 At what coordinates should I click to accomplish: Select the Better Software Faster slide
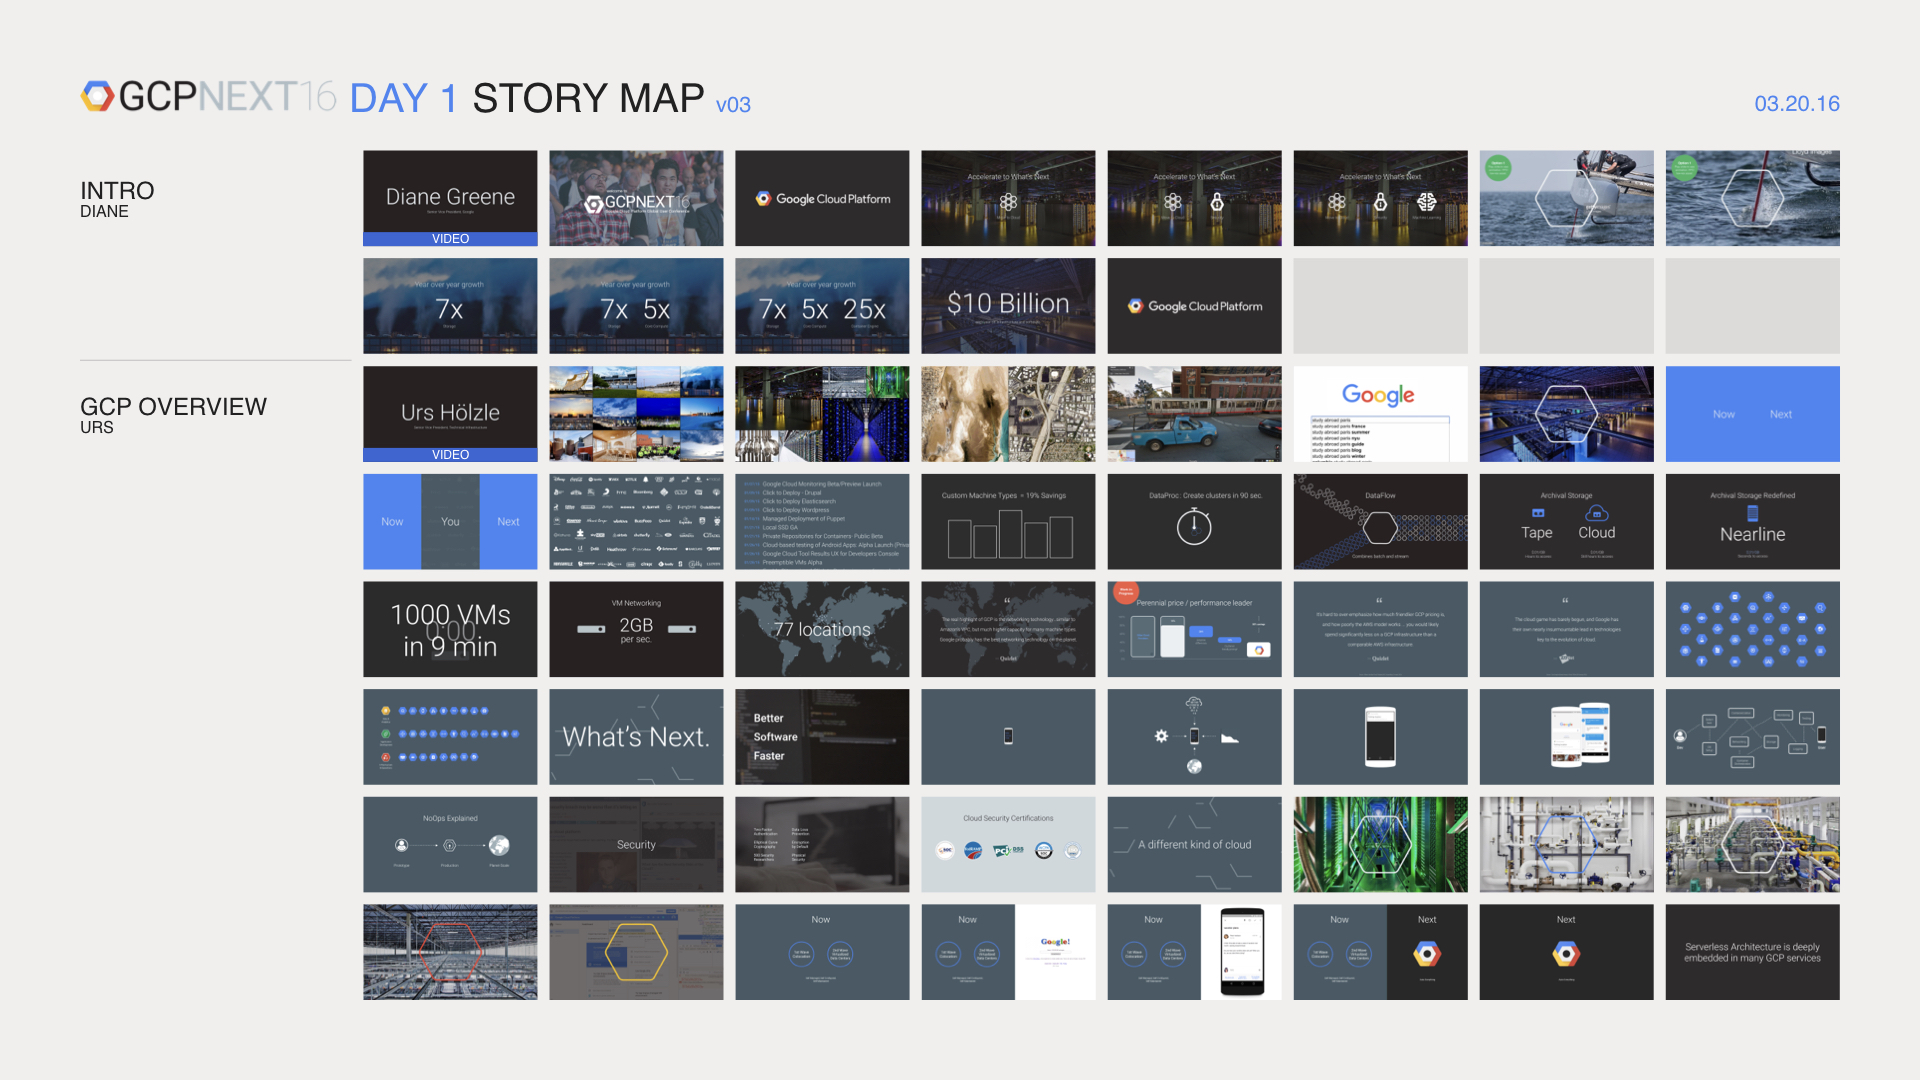pos(822,737)
